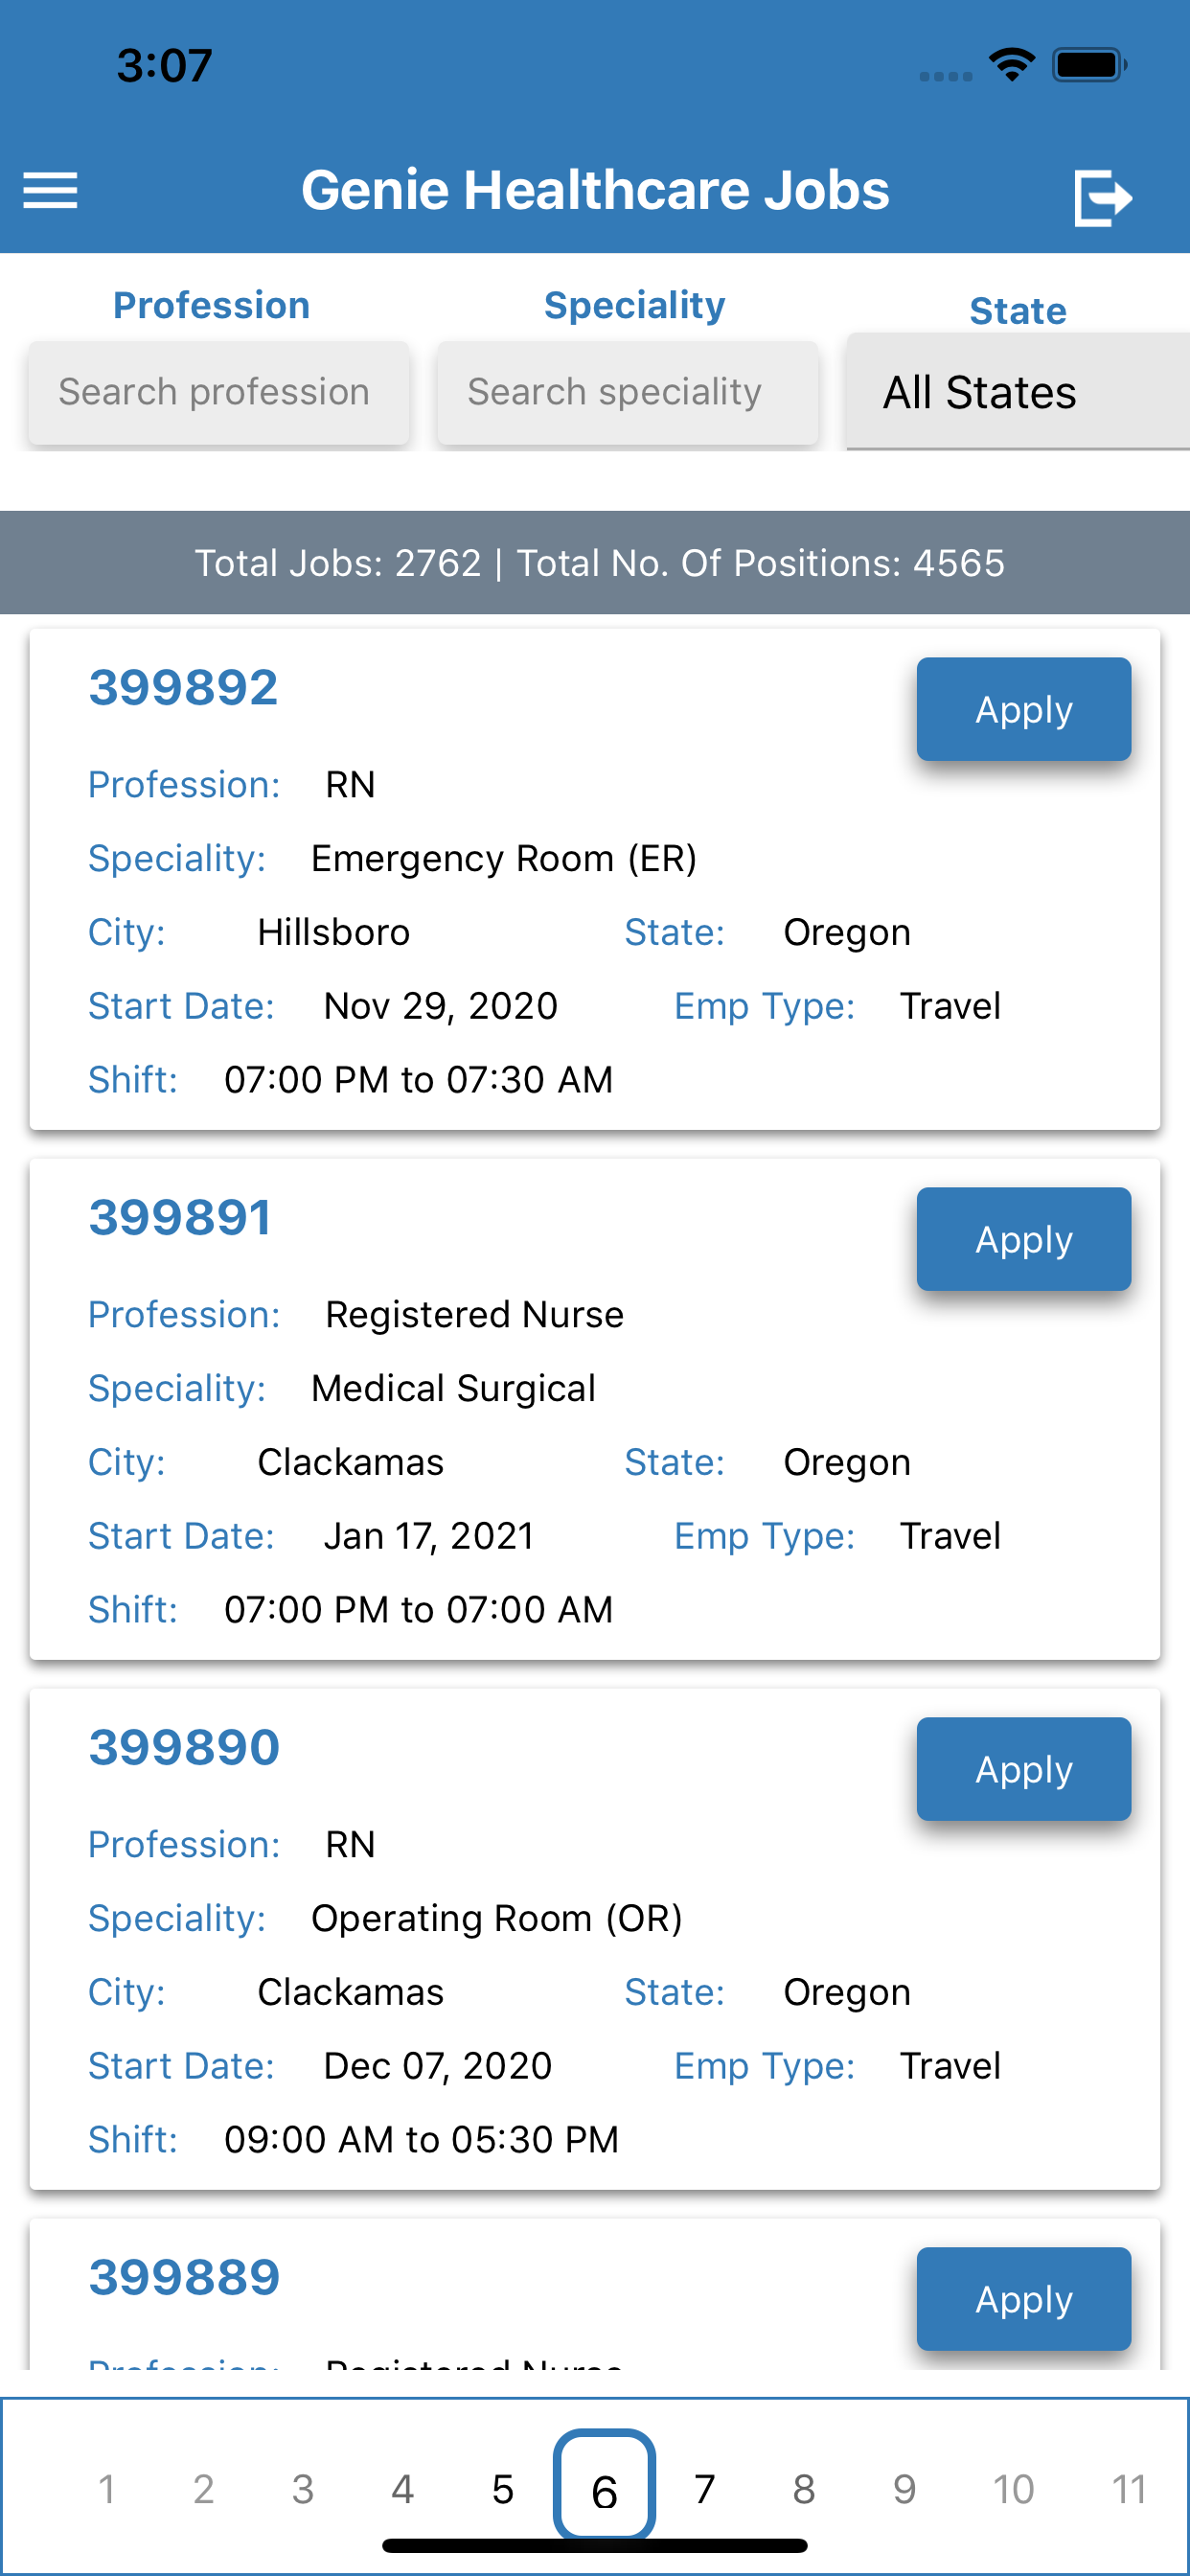Focus the Search profession field
Viewport: 1190px width, 2576px height.
pos(219,392)
